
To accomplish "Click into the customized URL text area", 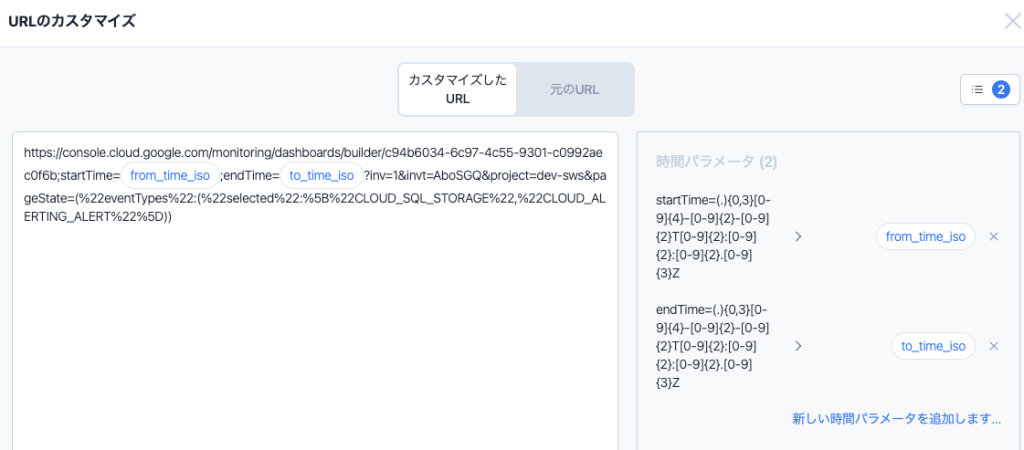I will (315, 330).
